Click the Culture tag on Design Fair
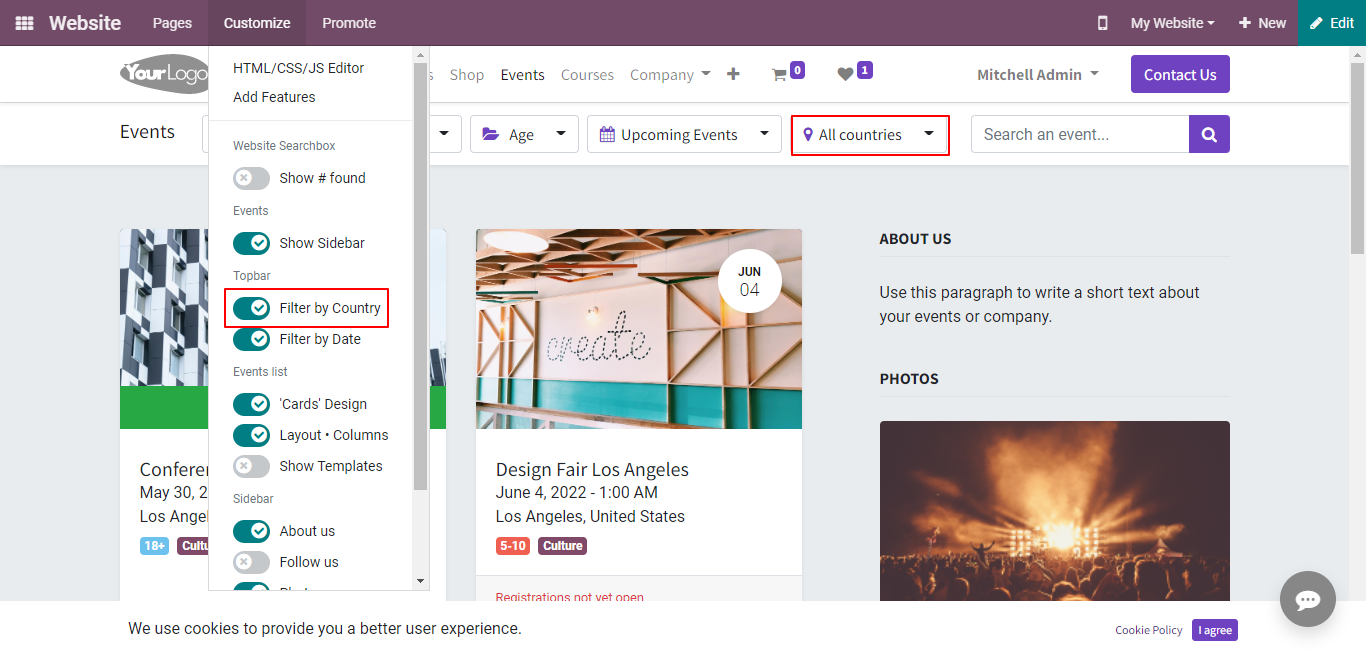Screen dimensions: 1366x657 click(x=563, y=546)
